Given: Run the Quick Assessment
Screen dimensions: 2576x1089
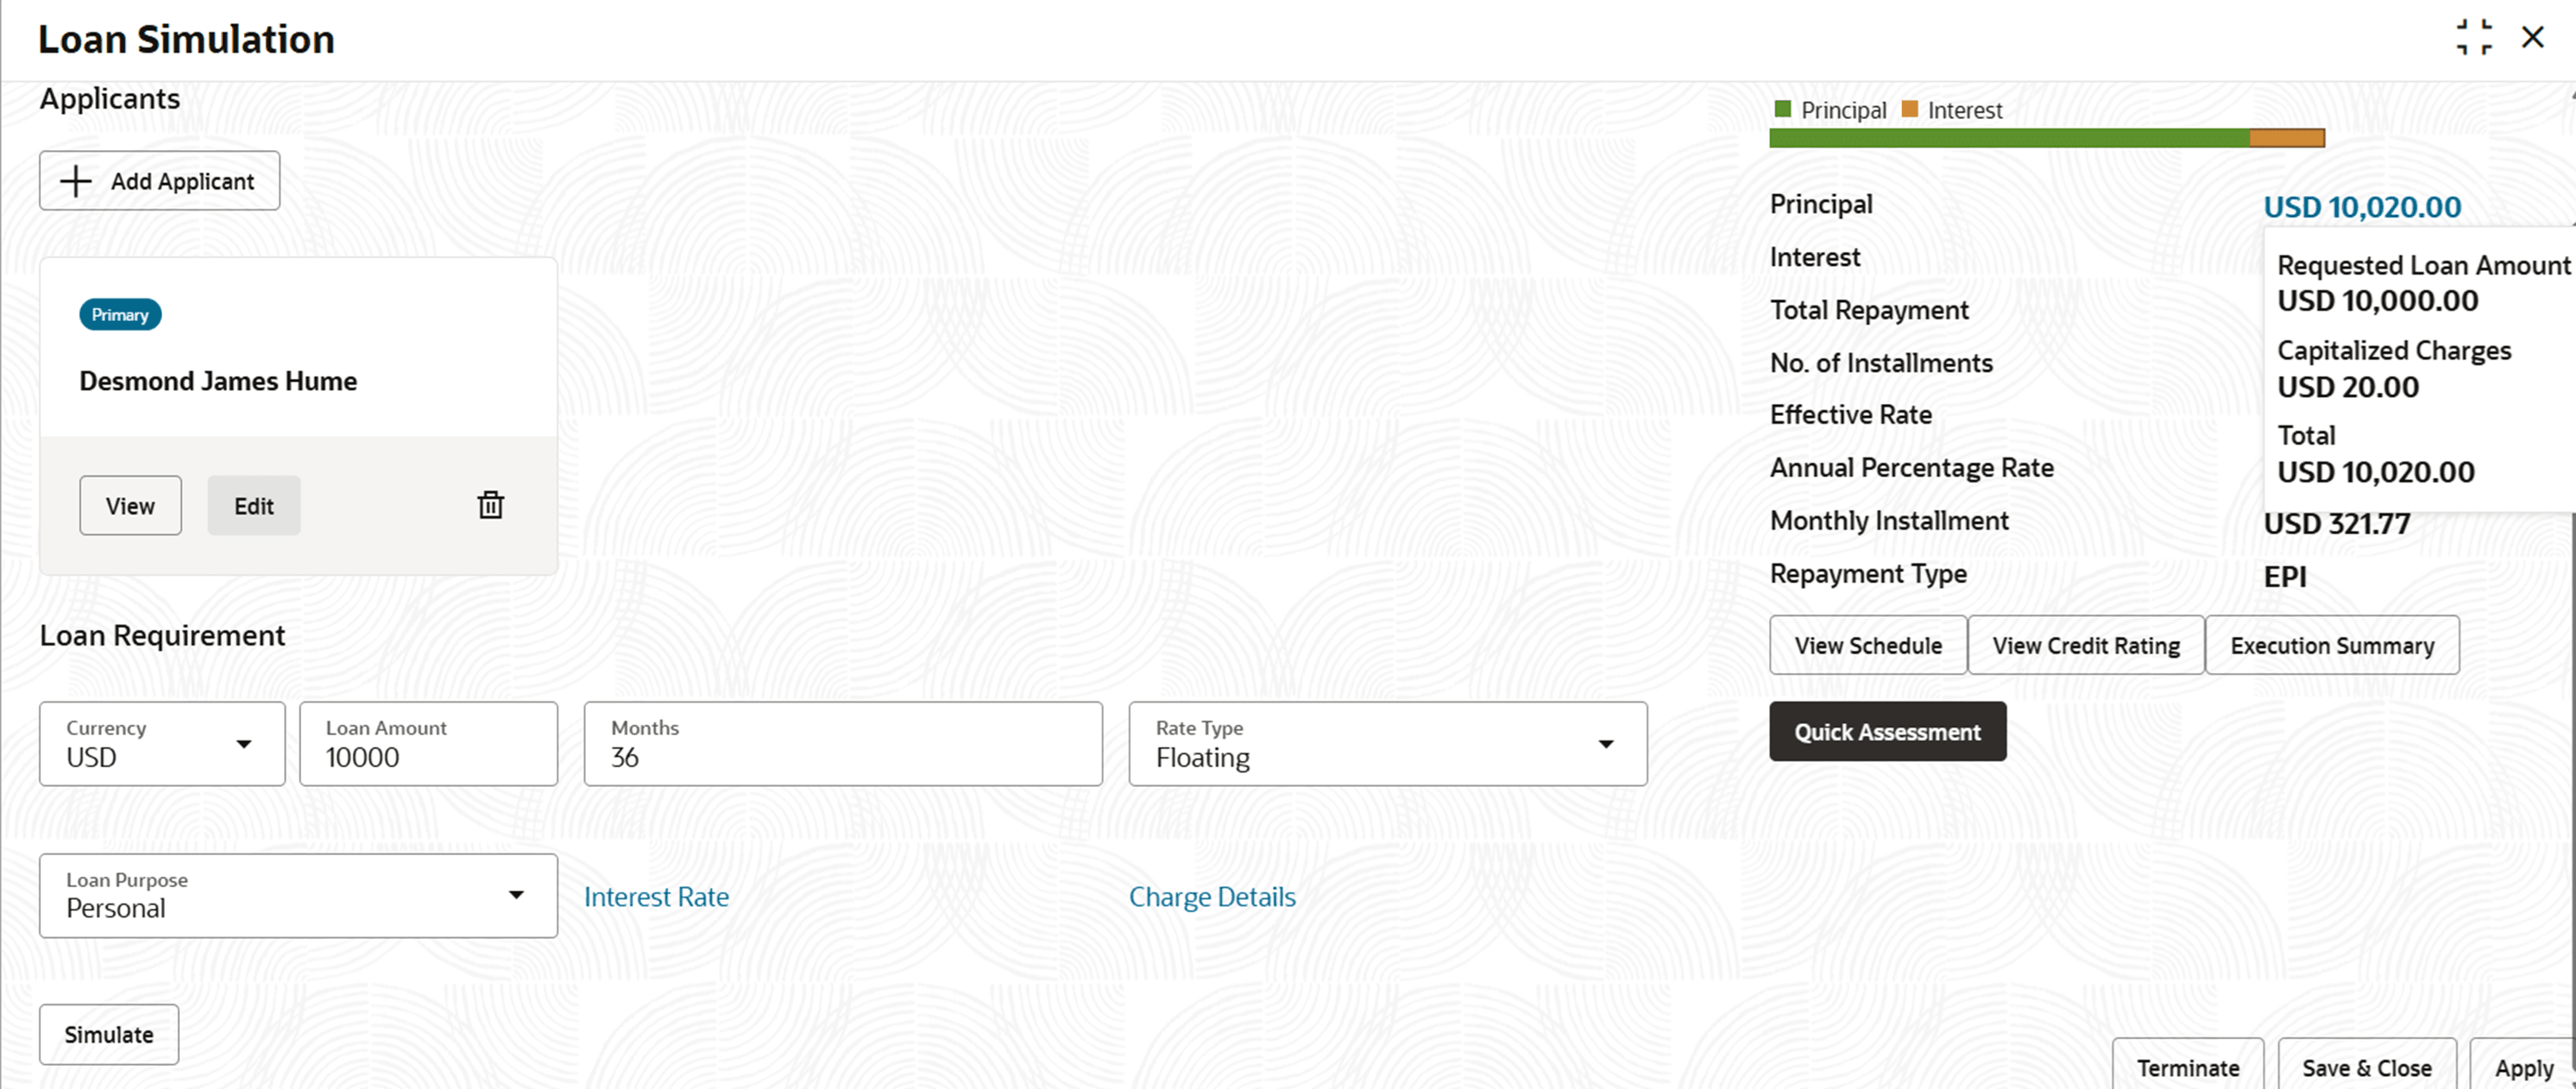Looking at the screenshot, I should [x=1886, y=732].
